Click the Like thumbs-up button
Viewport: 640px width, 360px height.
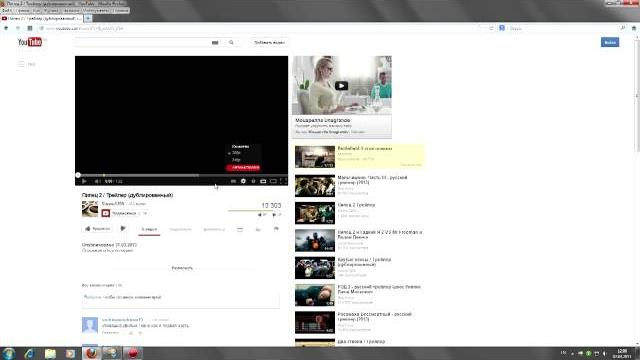coord(97,229)
